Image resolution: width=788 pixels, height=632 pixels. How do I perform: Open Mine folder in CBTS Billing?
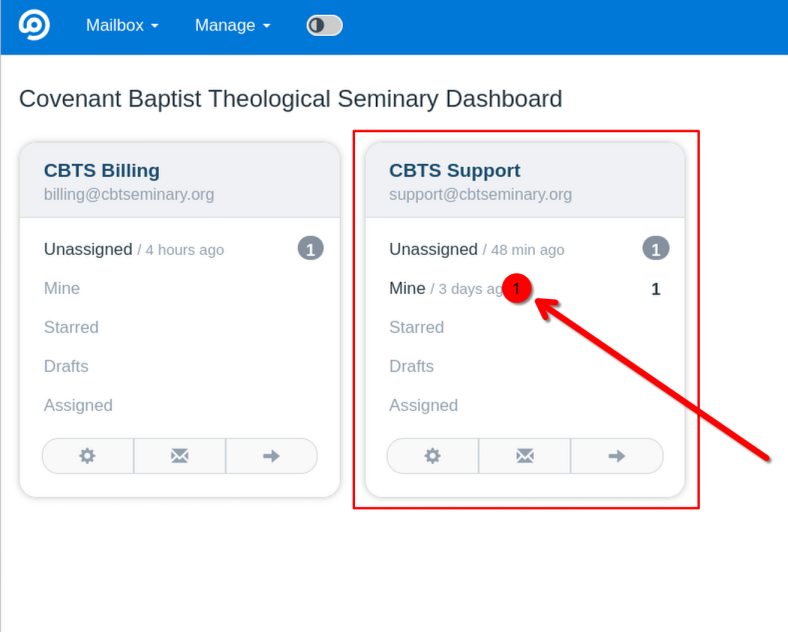point(62,288)
